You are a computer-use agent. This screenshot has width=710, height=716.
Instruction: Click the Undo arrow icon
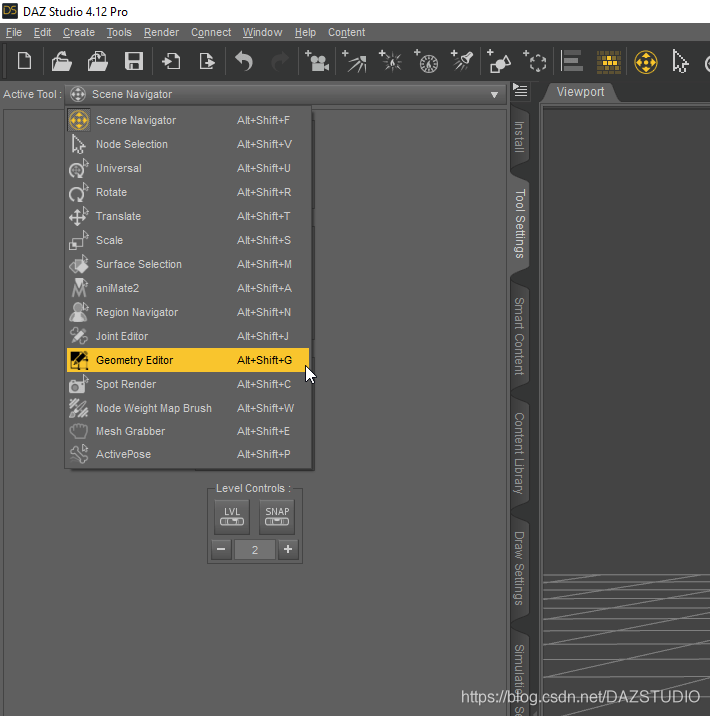(244, 61)
